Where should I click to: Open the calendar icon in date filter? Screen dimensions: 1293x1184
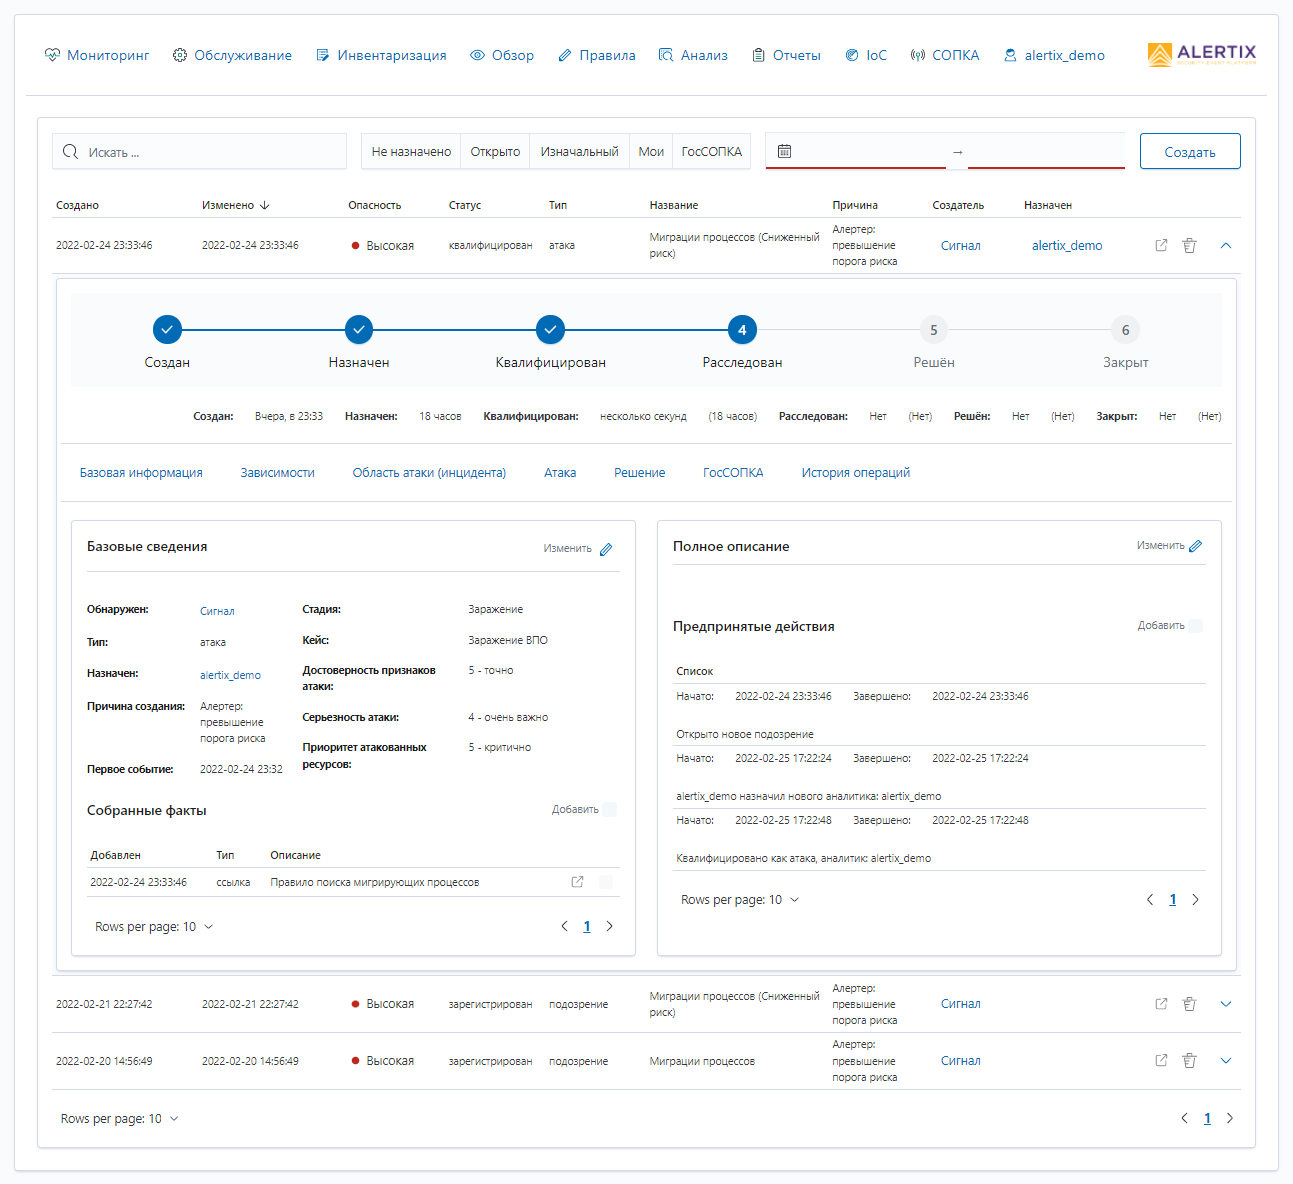pos(785,150)
